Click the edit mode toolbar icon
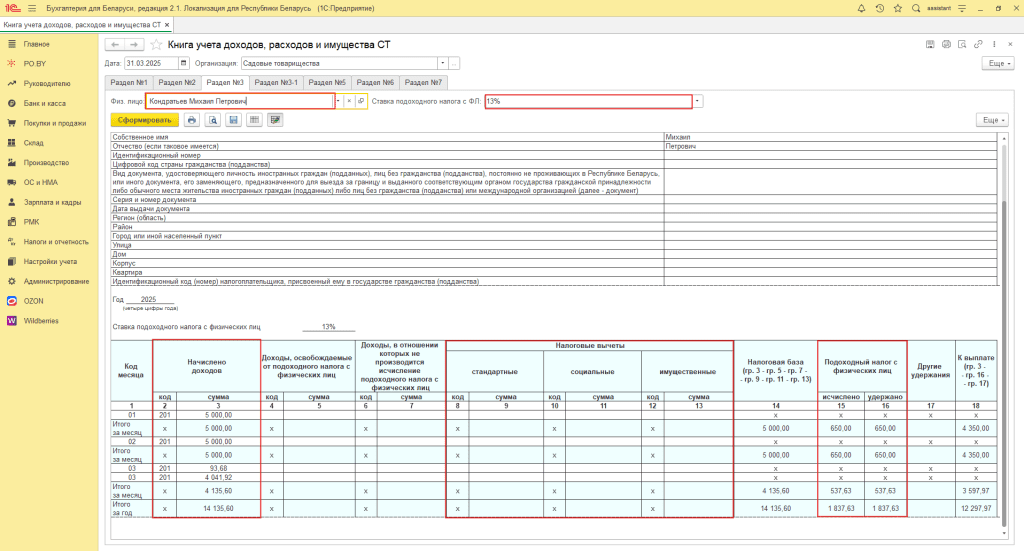The width and height of the screenshot is (1024, 551). tap(275, 120)
